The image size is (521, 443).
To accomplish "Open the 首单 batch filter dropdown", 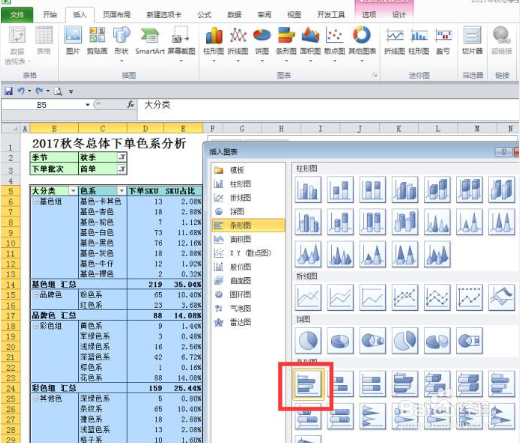I will 122,169.
